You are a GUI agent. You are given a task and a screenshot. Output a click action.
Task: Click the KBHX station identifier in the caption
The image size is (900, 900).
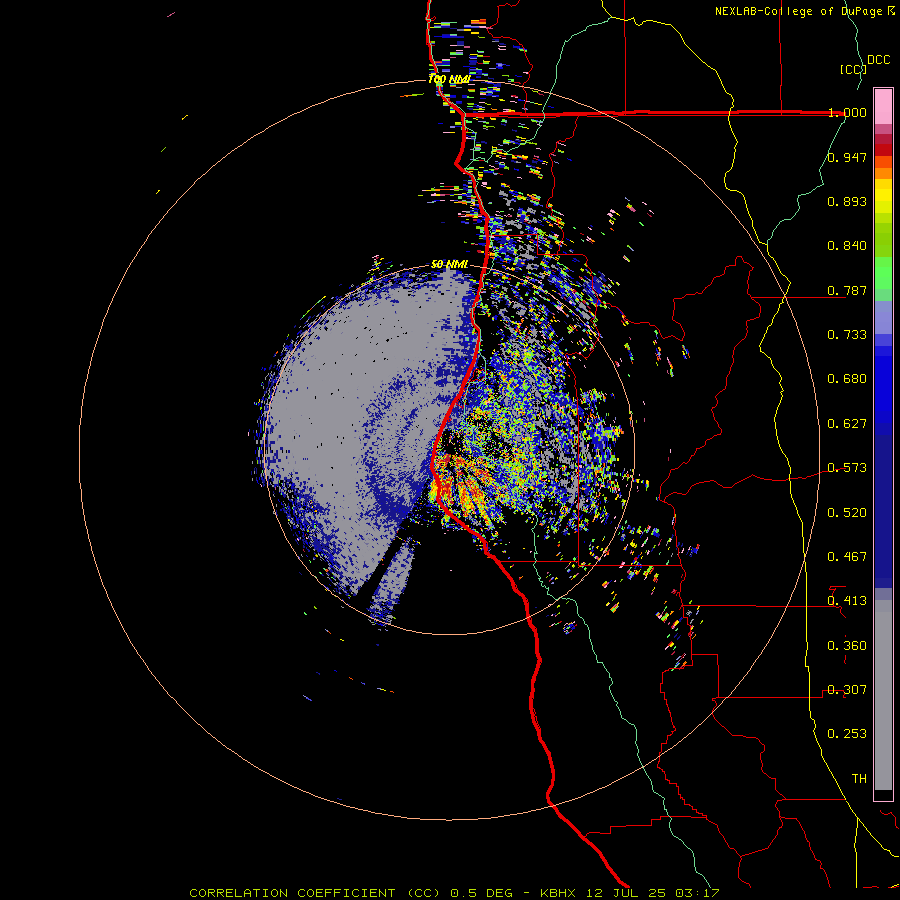point(558,893)
